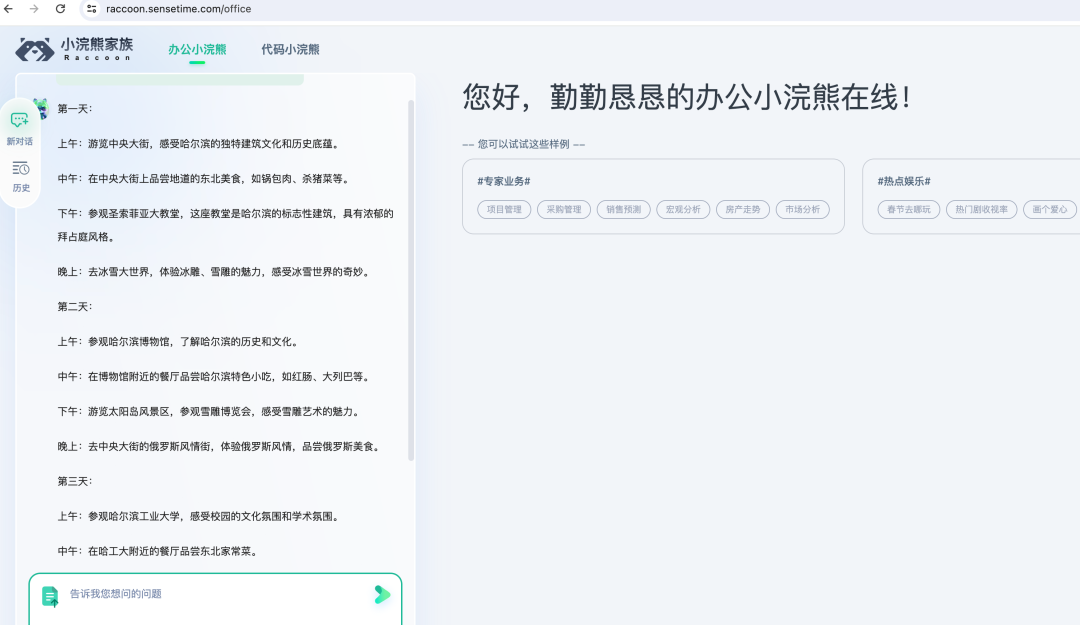Switch to the 代码小浣熊 tab
The image size is (1080, 625).
pos(290,50)
